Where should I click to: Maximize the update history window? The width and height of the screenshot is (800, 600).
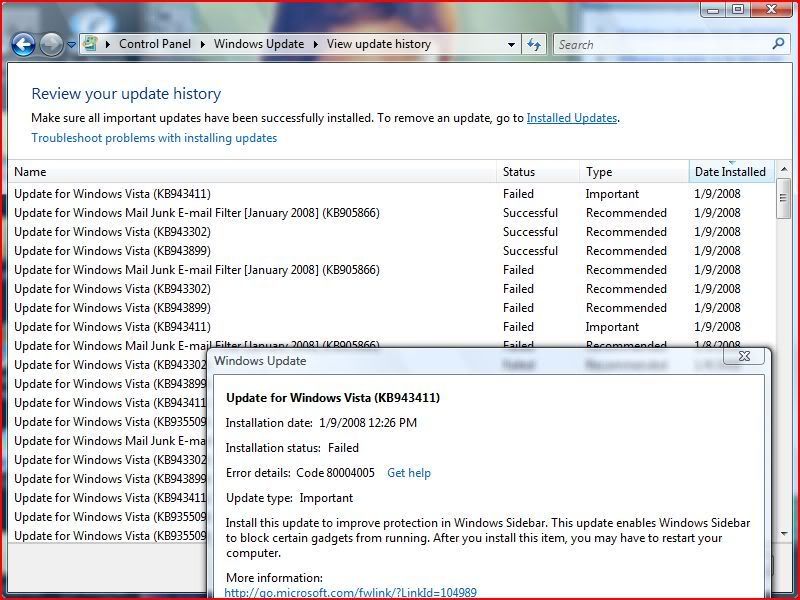point(738,9)
